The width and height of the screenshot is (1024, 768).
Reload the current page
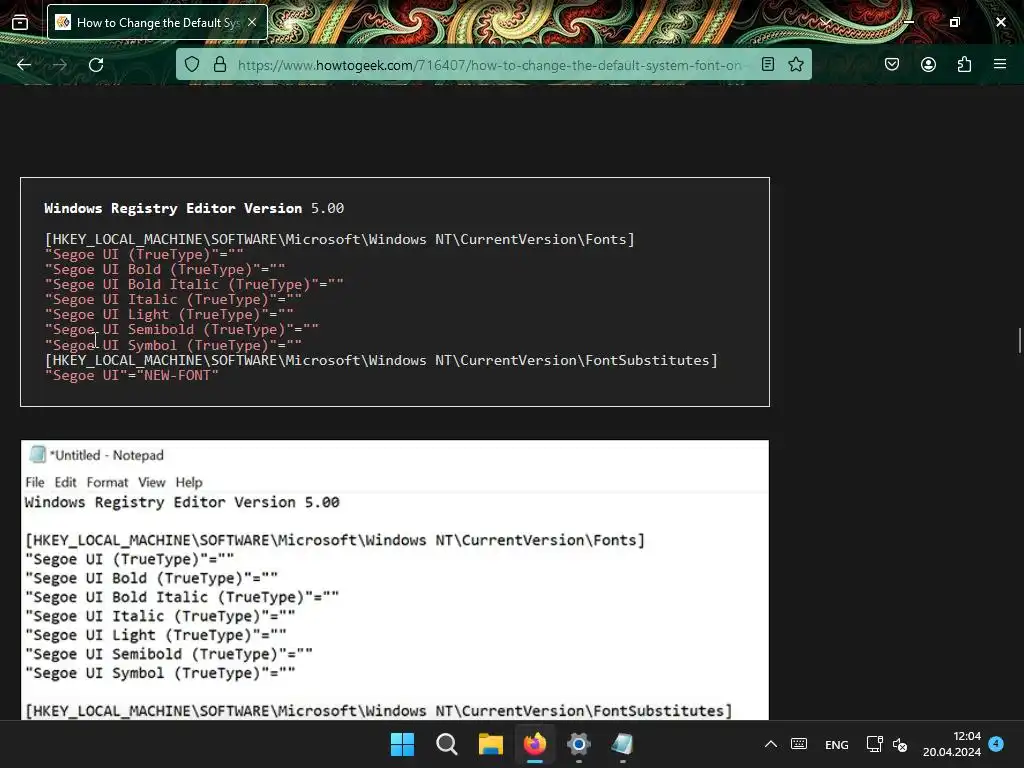[x=96, y=65]
